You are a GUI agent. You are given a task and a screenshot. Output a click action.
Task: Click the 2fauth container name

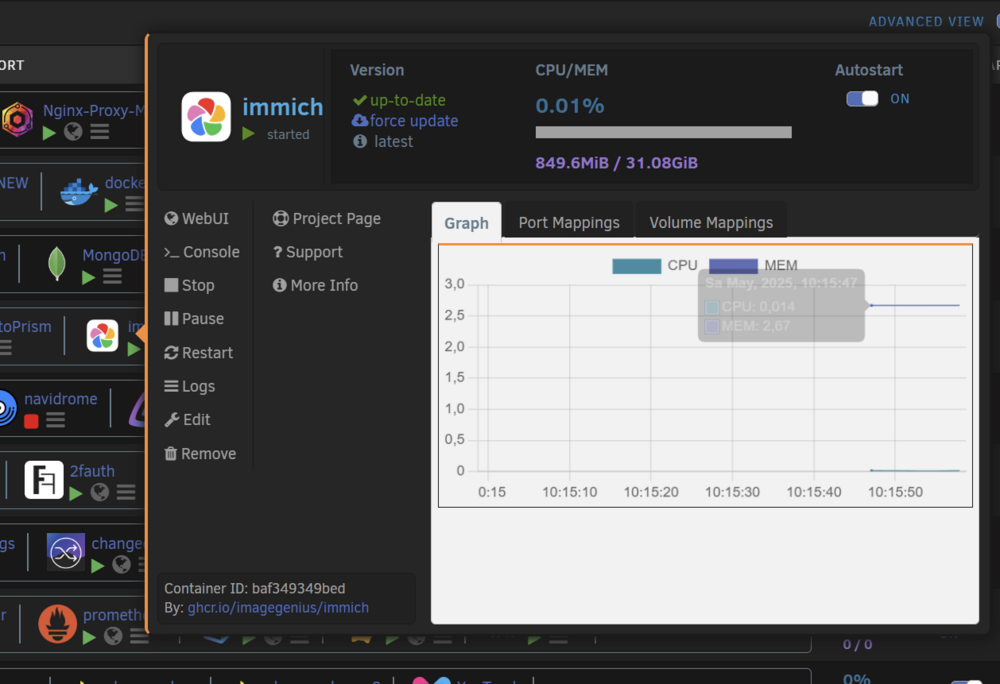pyautogui.click(x=92, y=471)
